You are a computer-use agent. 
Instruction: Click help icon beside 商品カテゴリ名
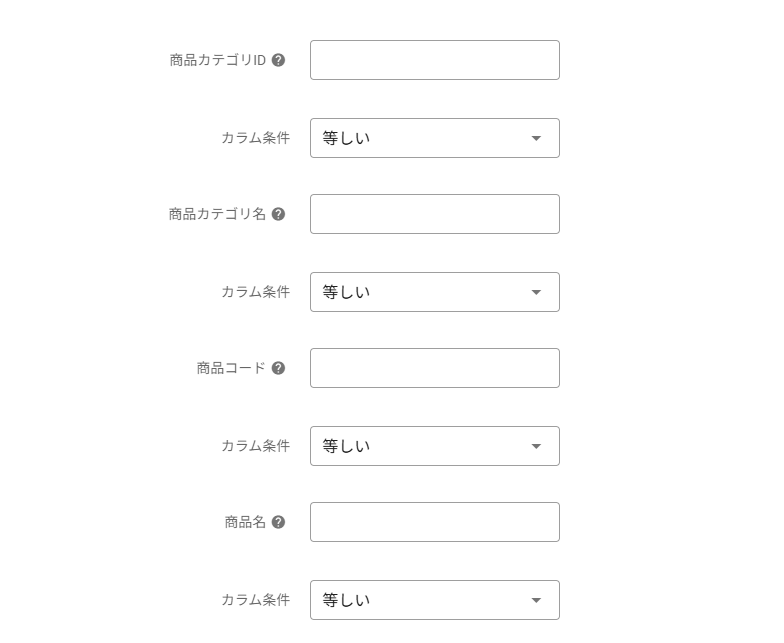[278, 214]
